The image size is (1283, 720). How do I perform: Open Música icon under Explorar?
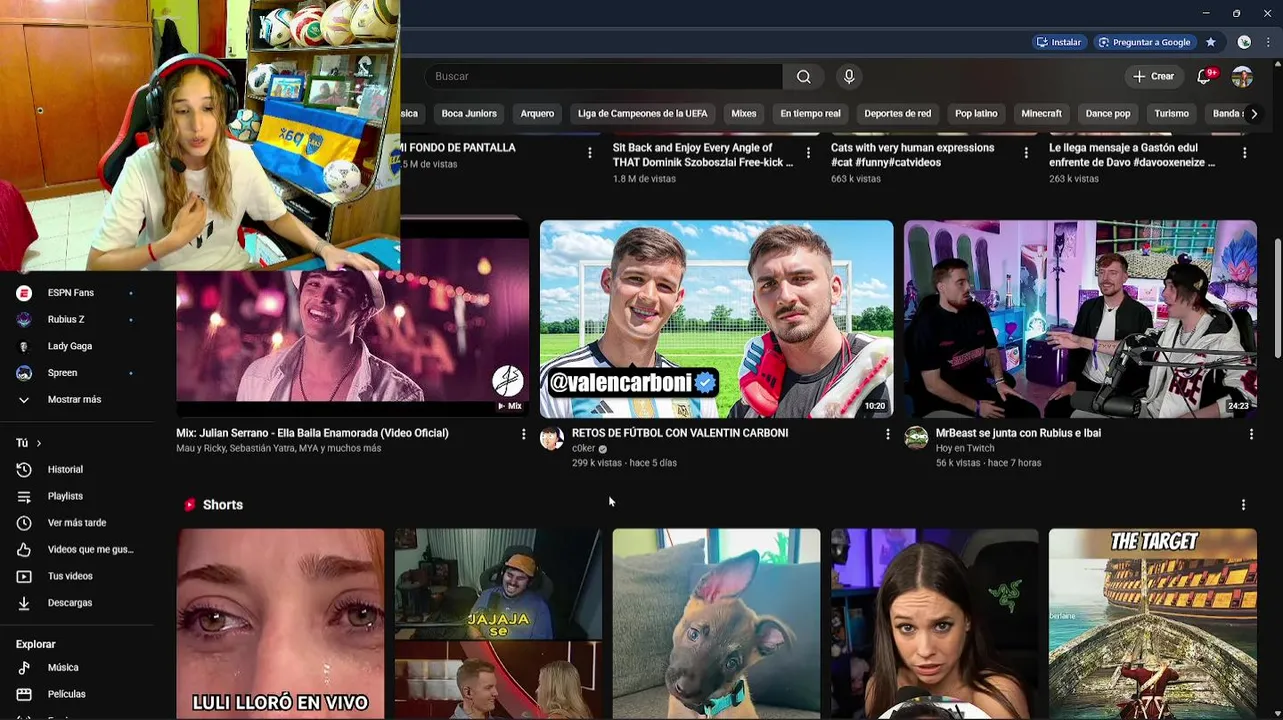coord(24,668)
